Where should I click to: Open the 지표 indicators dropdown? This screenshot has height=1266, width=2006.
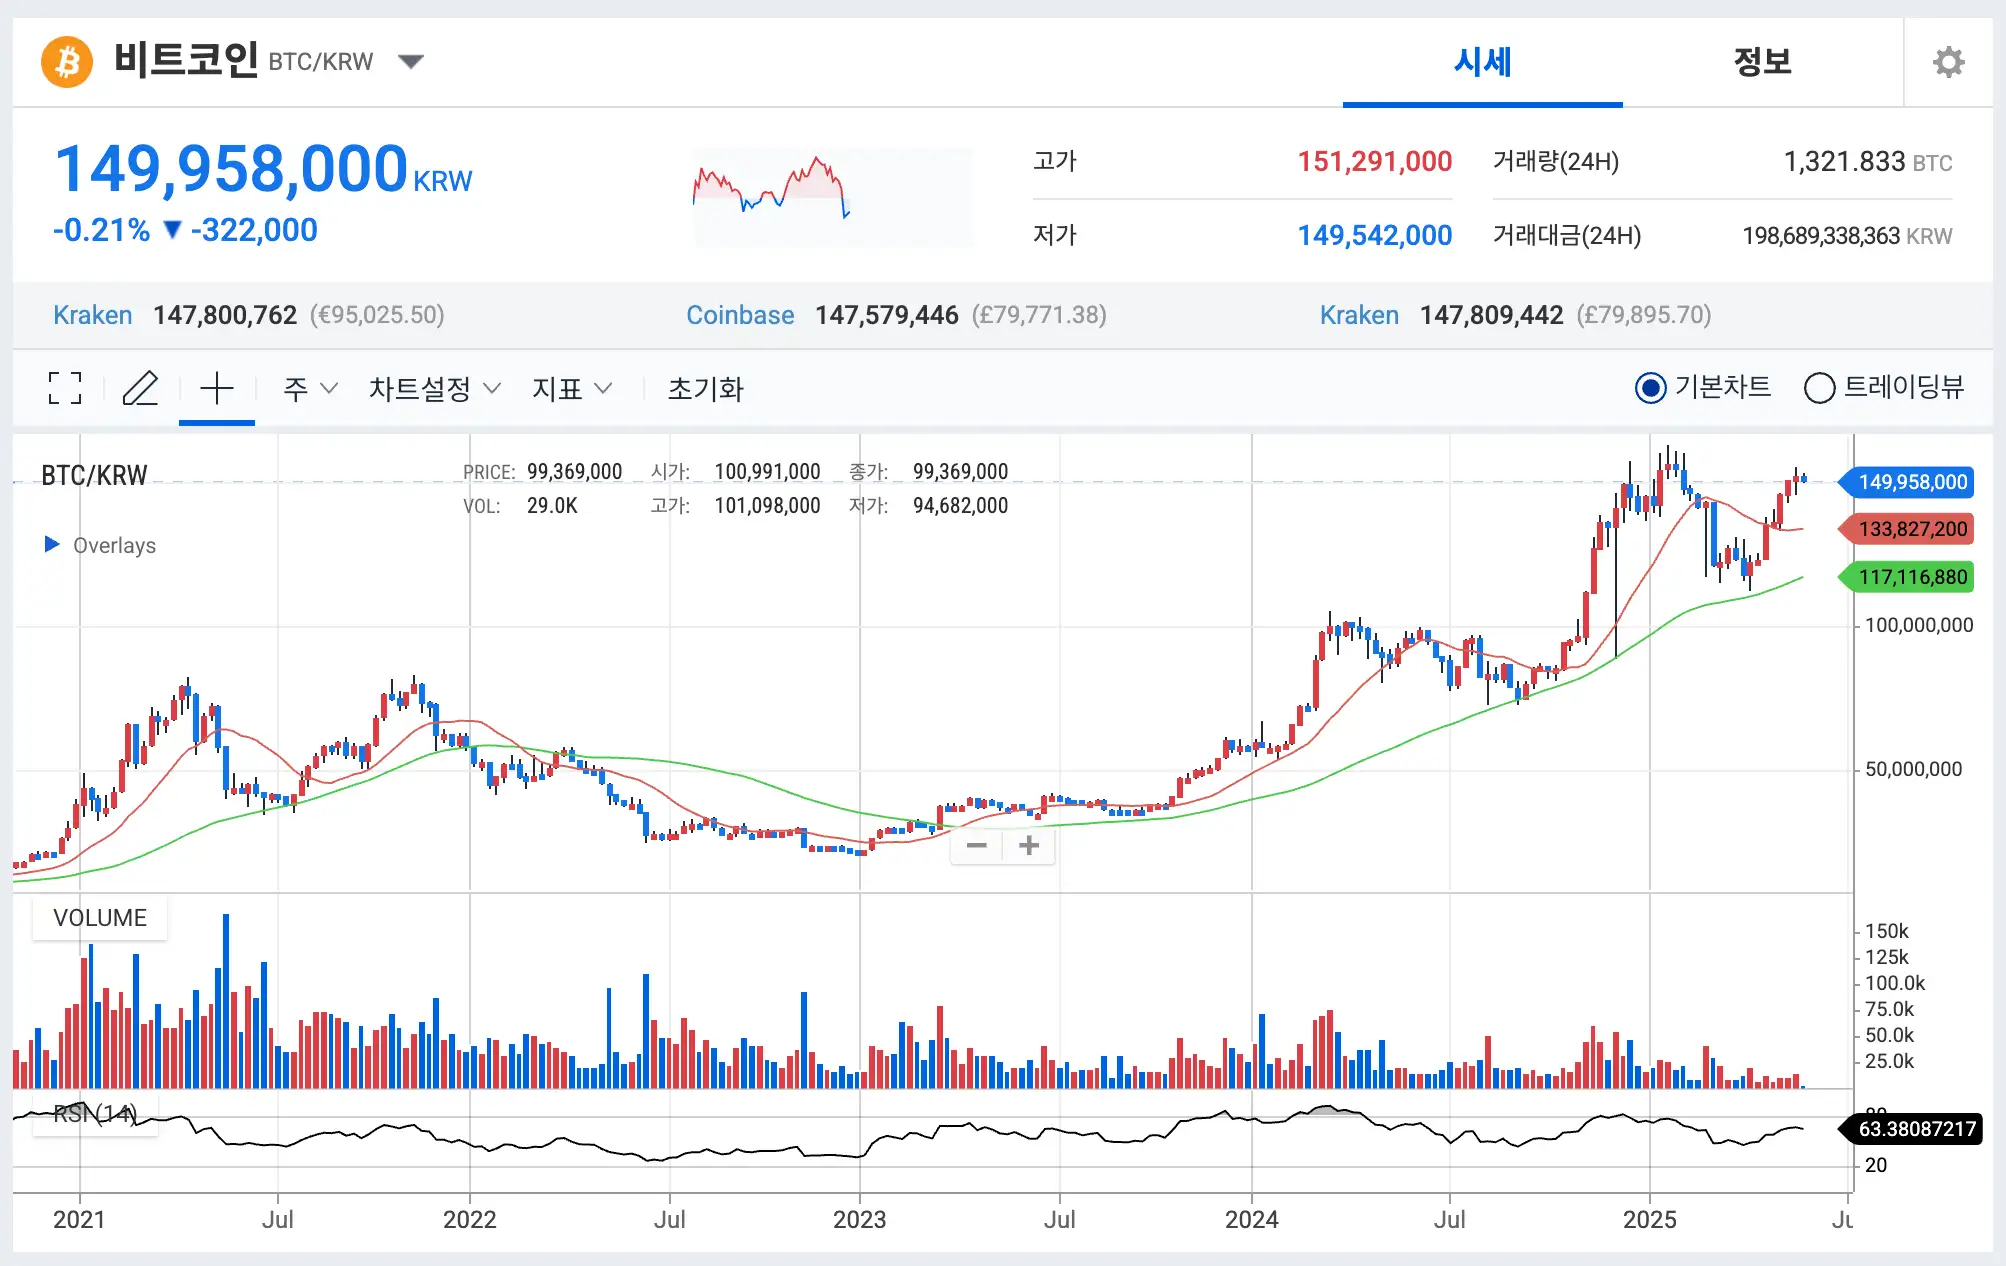click(571, 389)
